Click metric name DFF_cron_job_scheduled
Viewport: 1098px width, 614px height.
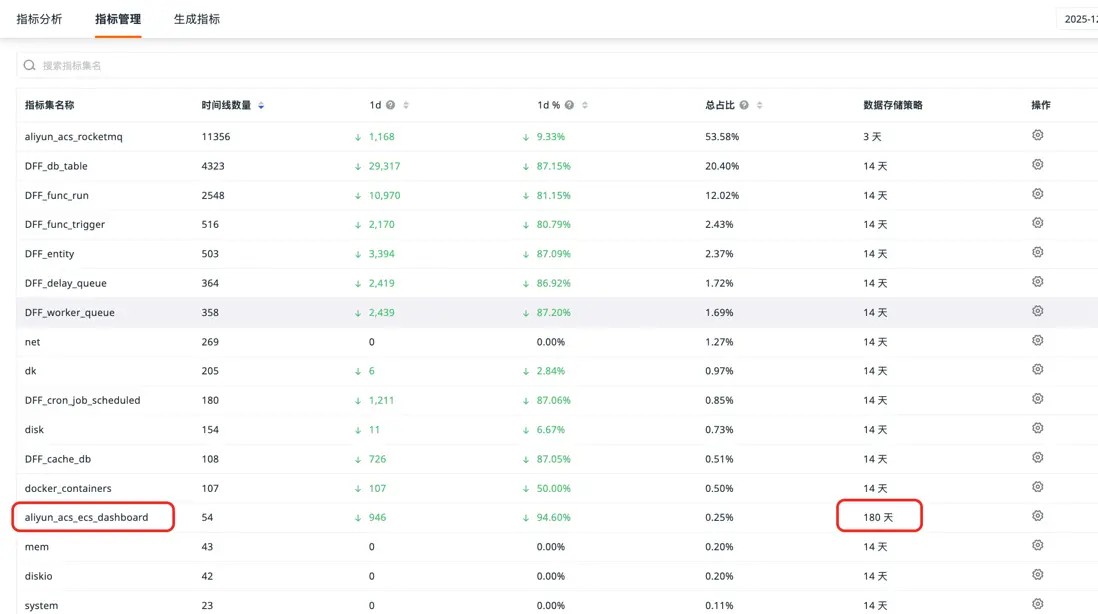83,400
